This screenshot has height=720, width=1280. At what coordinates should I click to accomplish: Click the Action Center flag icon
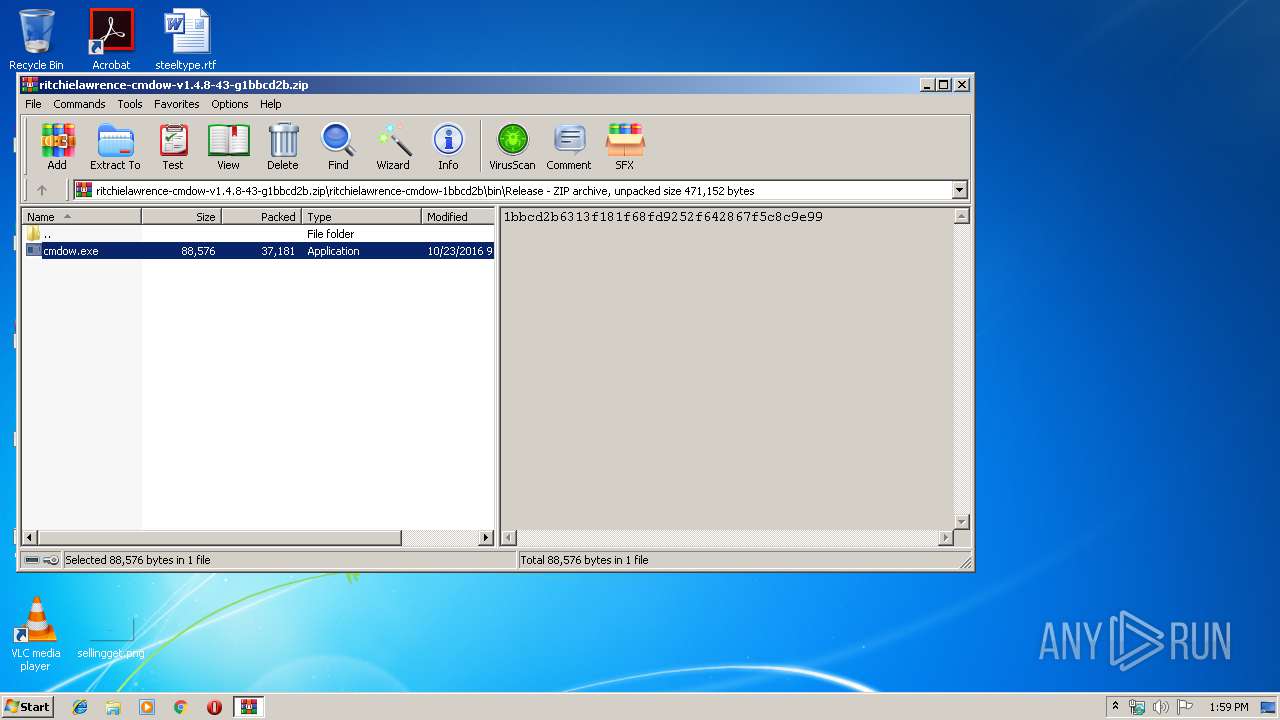(1185, 707)
